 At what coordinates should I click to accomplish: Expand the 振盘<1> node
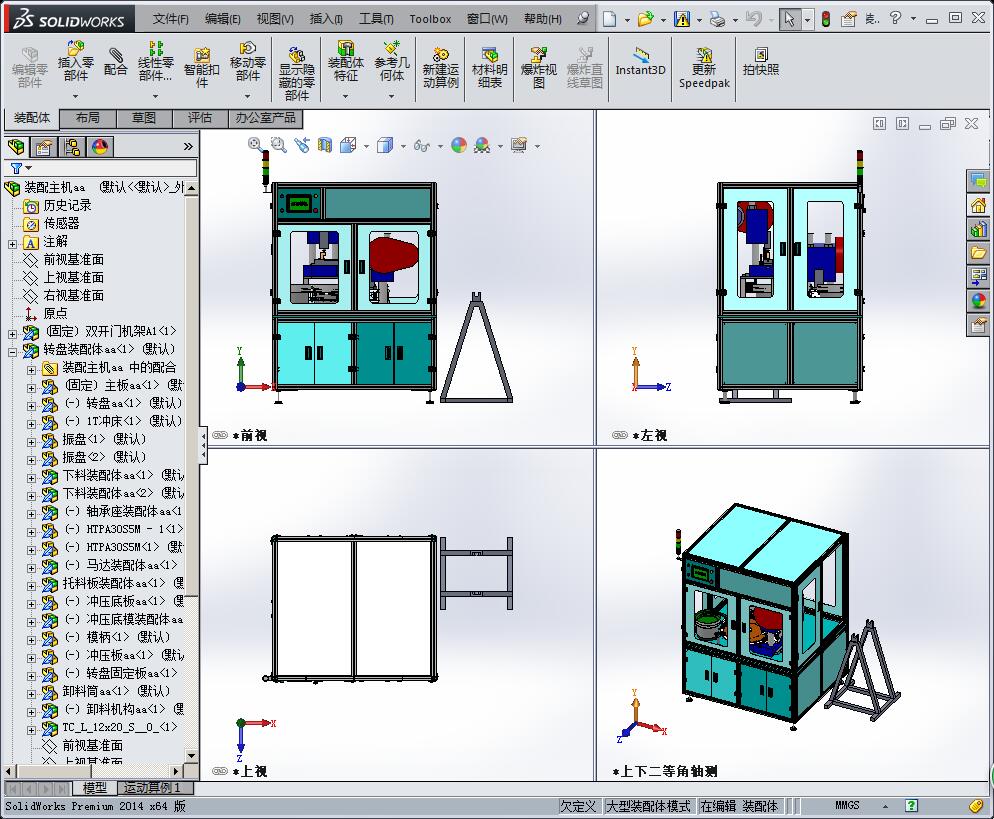tap(31, 442)
